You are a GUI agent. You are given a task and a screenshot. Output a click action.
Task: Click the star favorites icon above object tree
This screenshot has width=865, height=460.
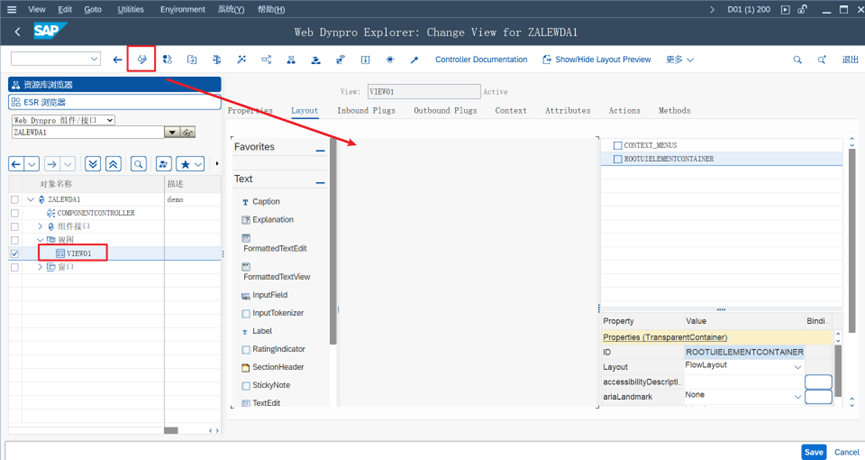(x=185, y=164)
